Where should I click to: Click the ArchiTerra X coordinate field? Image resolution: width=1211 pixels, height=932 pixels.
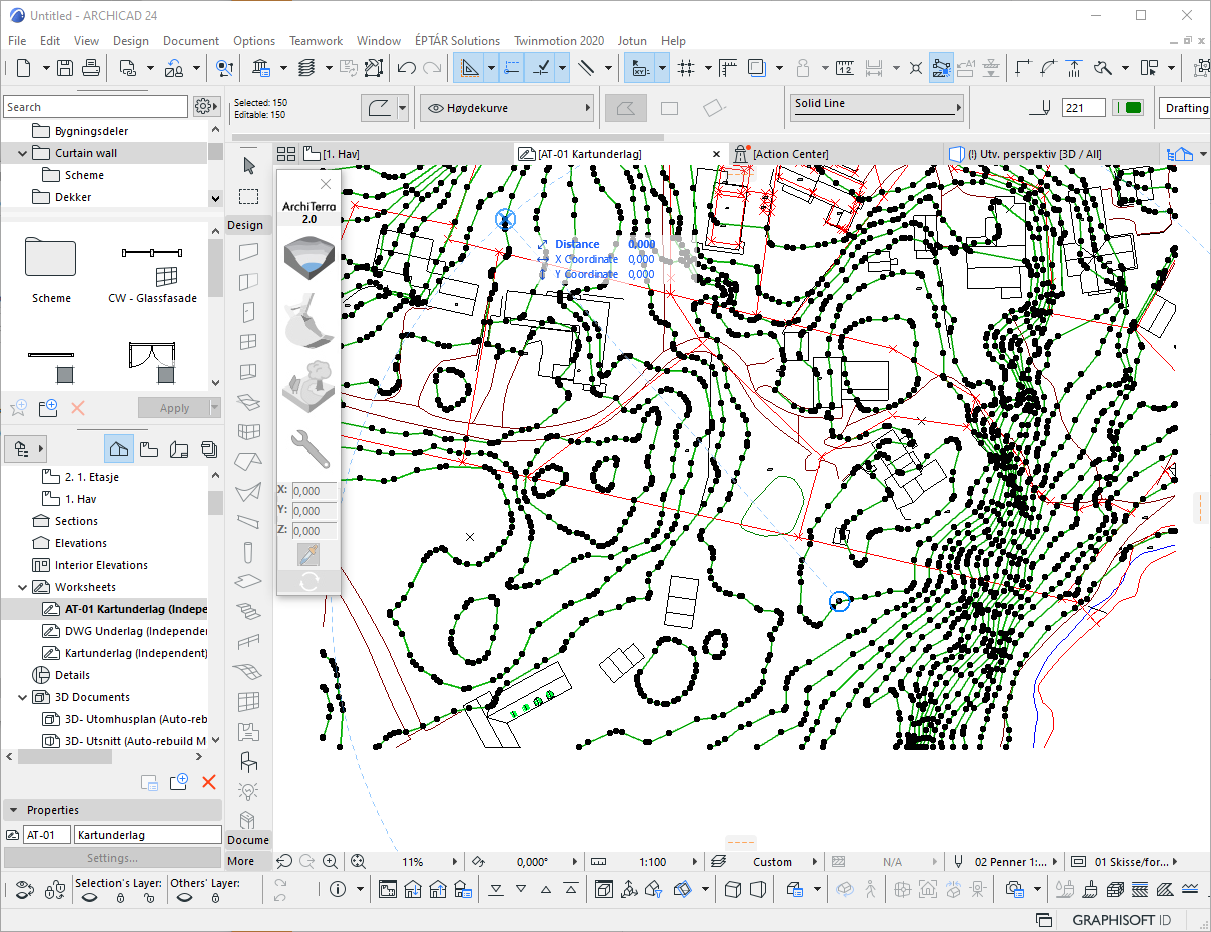coord(314,491)
